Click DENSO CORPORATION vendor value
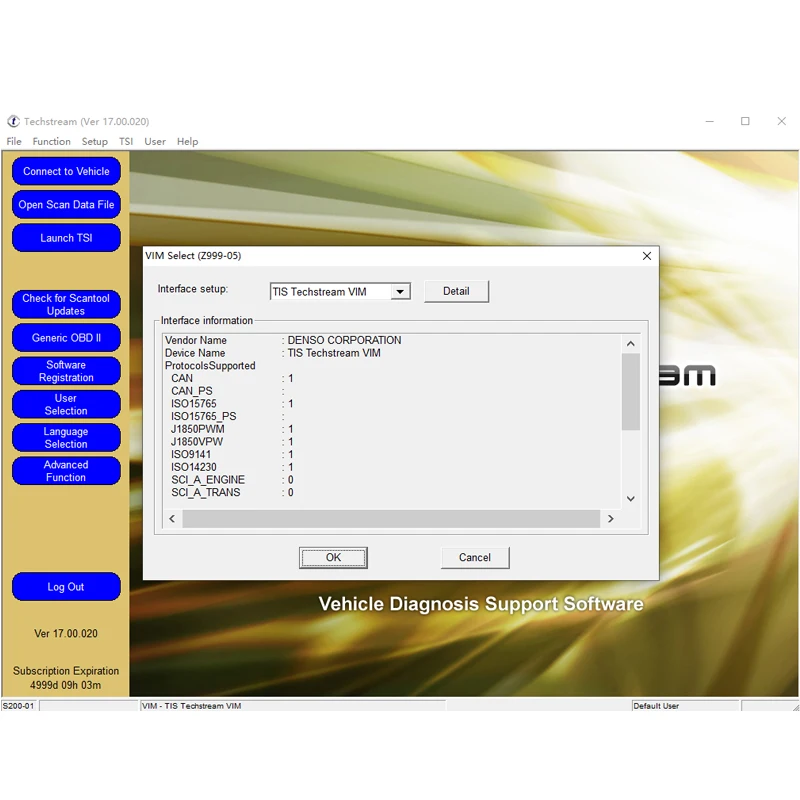 [x=344, y=340]
